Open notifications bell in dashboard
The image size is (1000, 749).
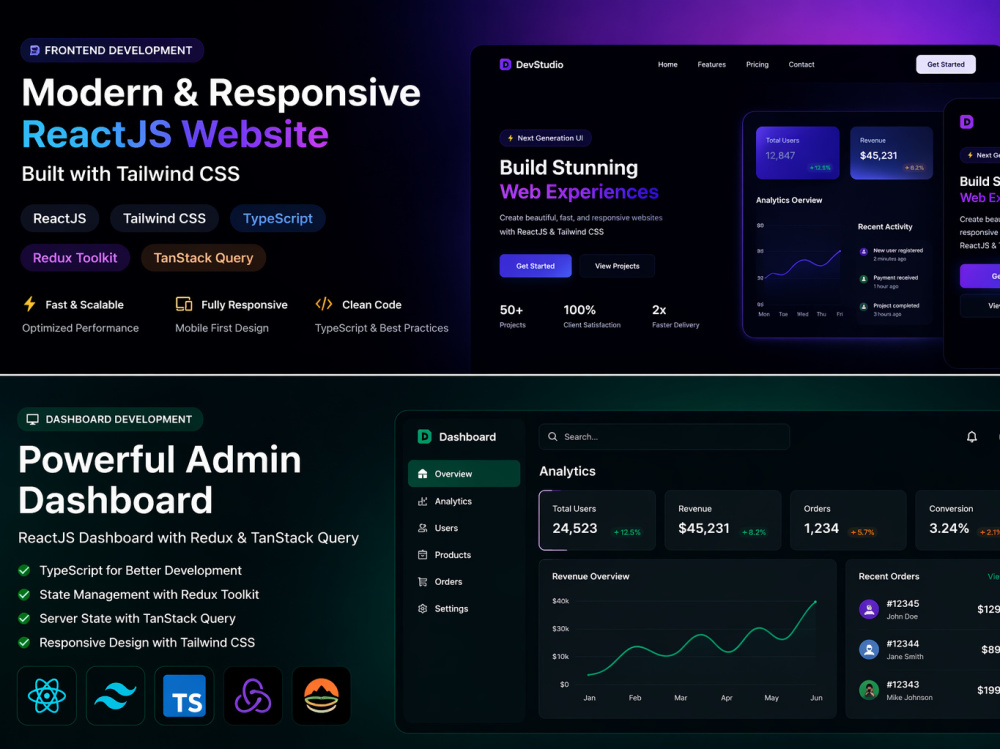pos(971,437)
